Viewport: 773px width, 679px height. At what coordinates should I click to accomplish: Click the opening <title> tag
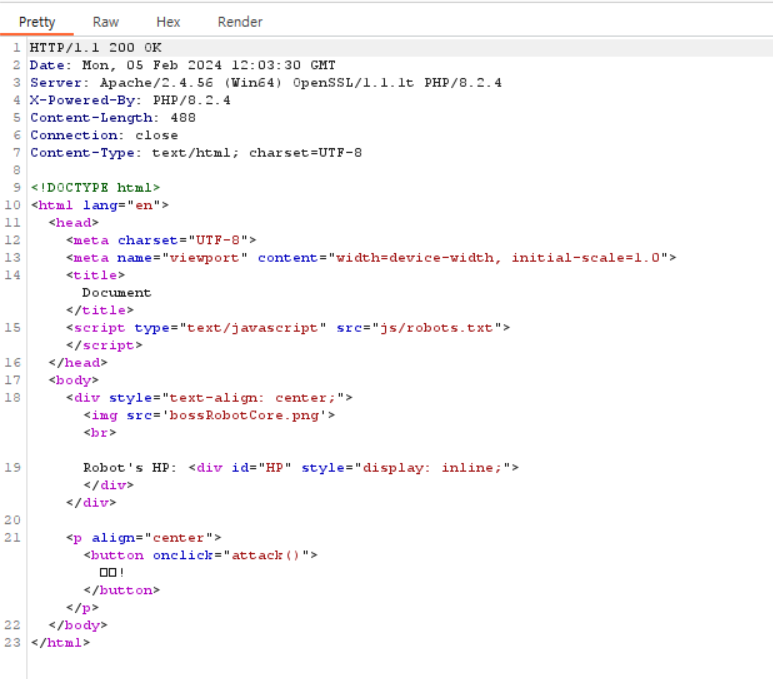click(96, 275)
